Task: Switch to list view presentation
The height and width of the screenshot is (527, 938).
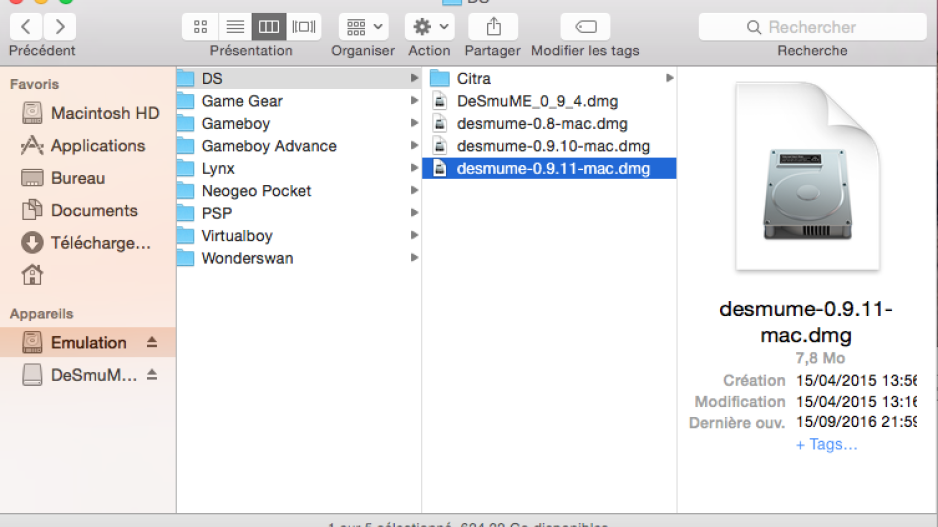Action: coord(235,27)
